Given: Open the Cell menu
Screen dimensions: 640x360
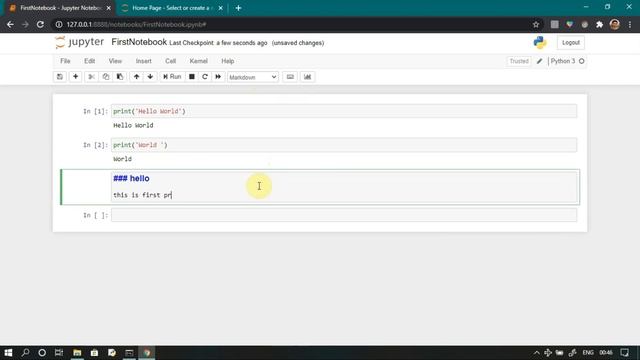Looking at the screenshot, I should (170, 61).
